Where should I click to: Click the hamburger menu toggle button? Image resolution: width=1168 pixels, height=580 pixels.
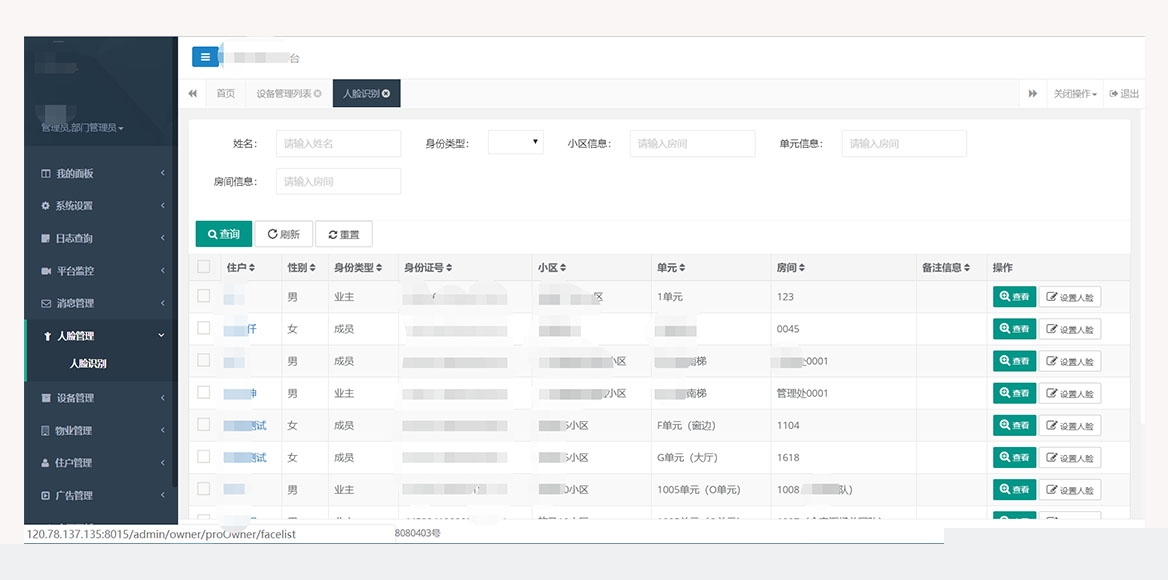pyautogui.click(x=205, y=57)
